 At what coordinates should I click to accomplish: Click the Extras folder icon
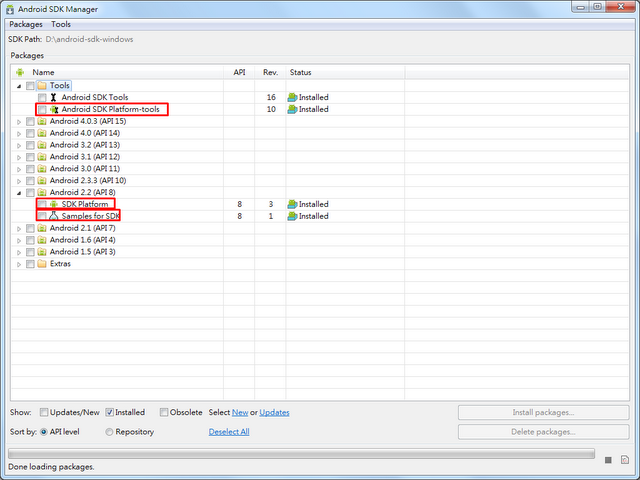42,264
